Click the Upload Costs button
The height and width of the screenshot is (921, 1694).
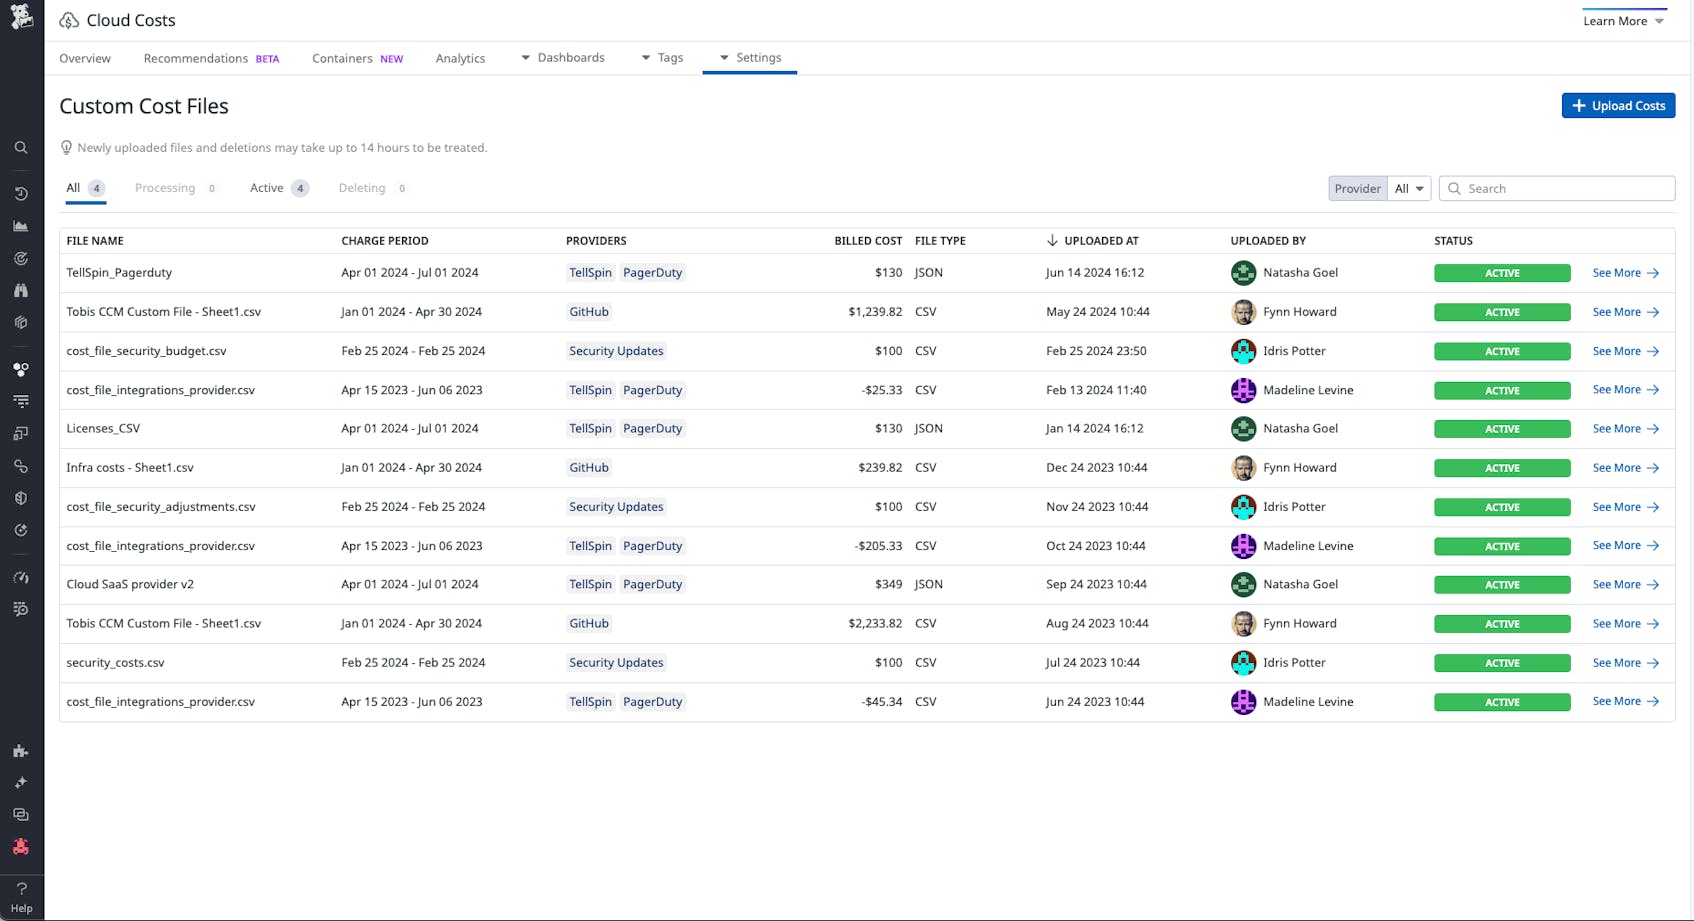[1618, 105]
